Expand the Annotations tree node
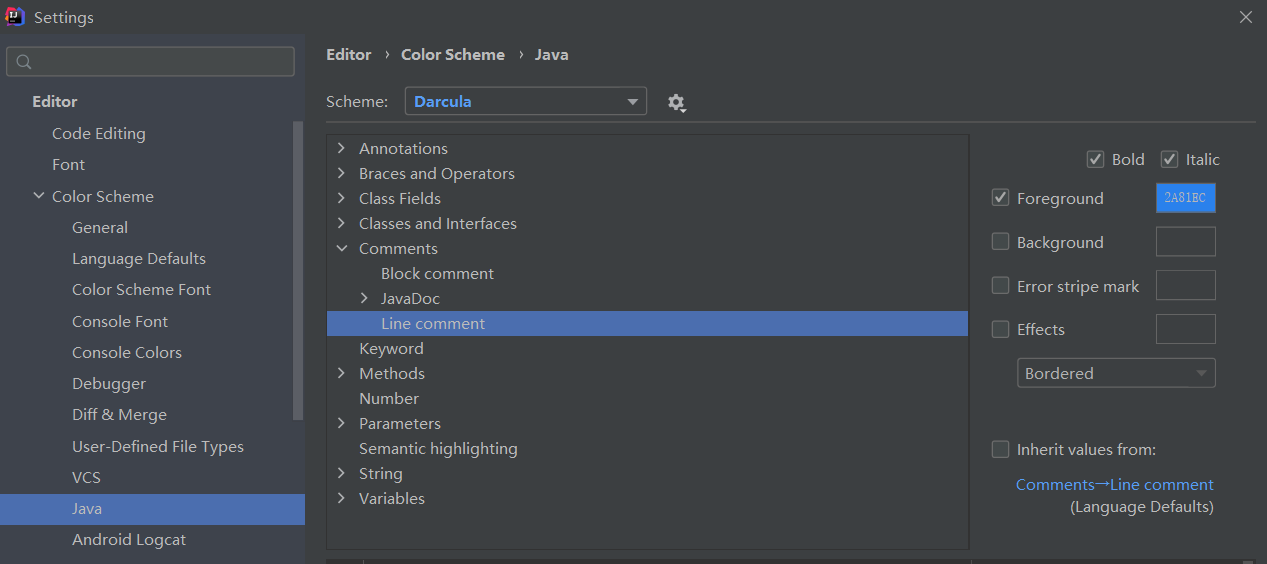This screenshot has width=1267, height=564. pos(341,148)
